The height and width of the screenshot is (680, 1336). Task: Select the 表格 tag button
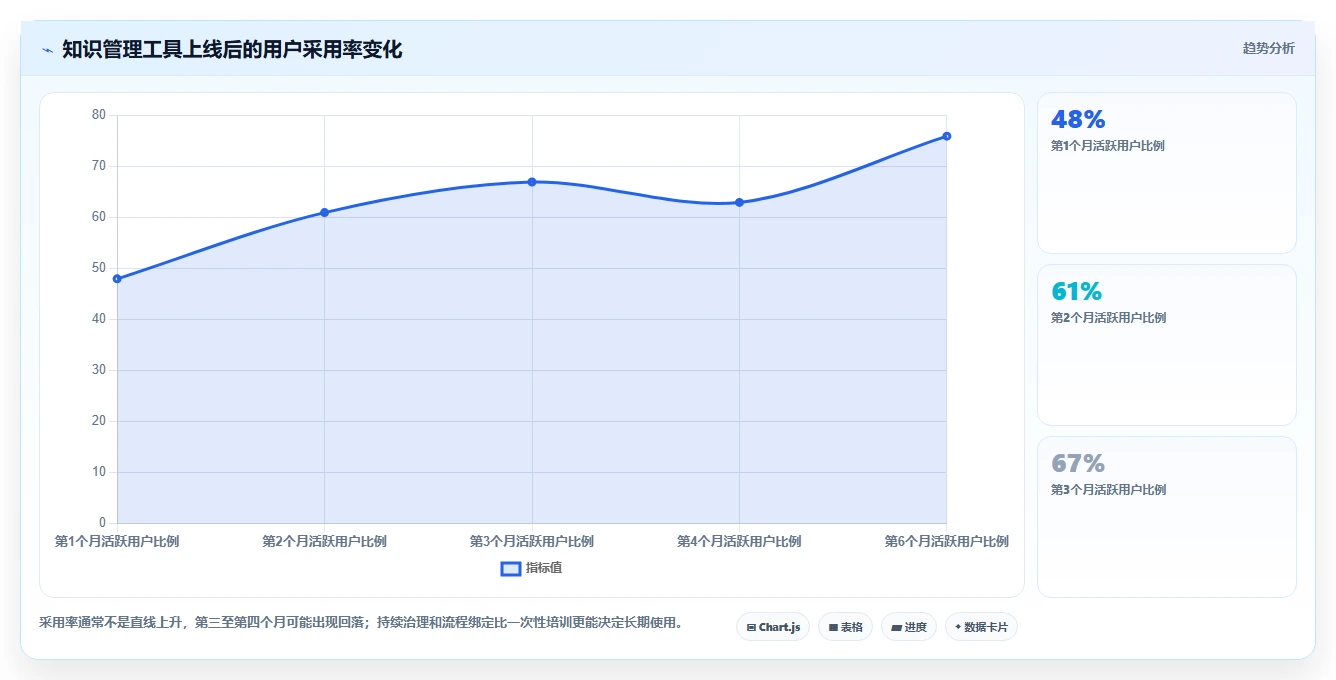pos(845,627)
